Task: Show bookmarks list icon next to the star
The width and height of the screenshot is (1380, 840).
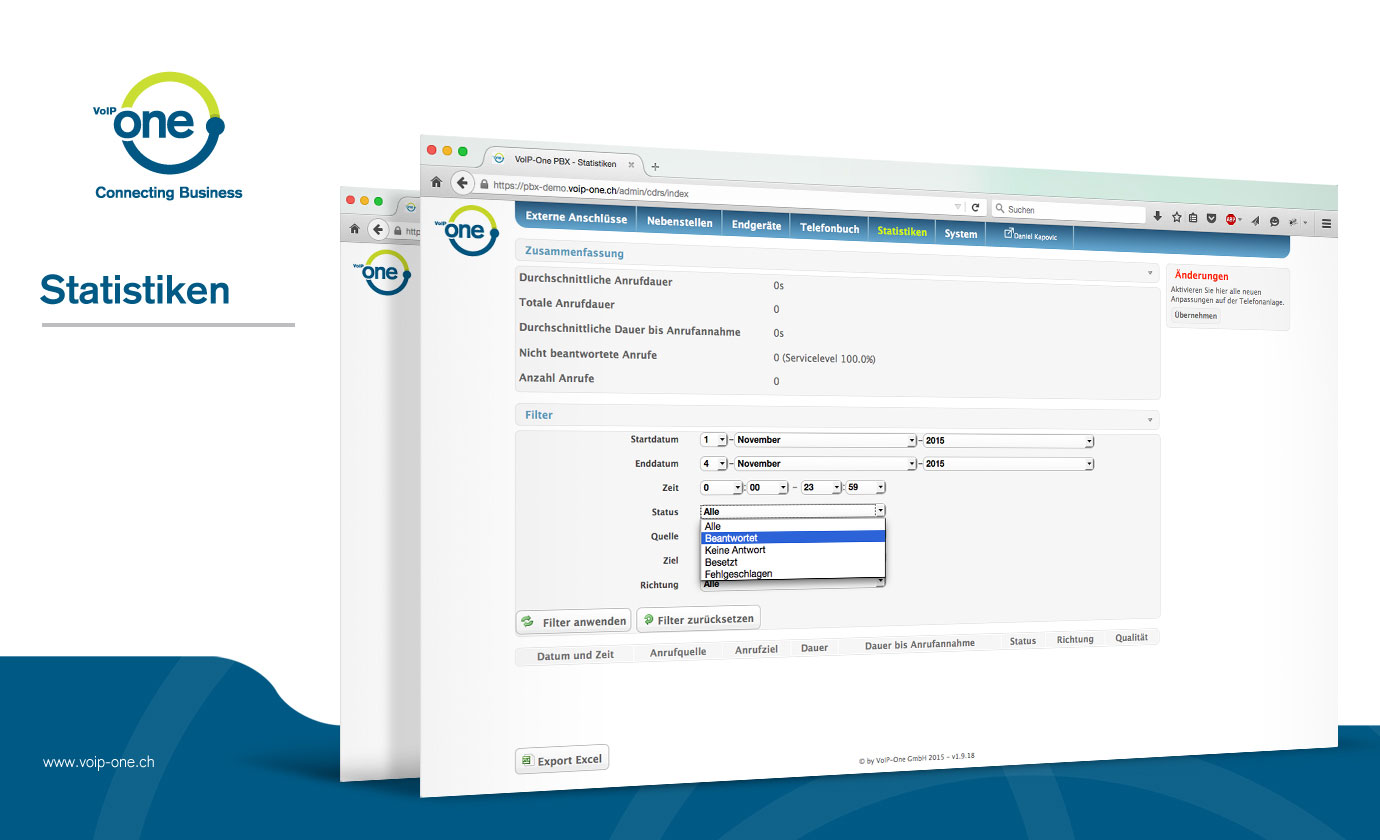Action: [x=1193, y=218]
